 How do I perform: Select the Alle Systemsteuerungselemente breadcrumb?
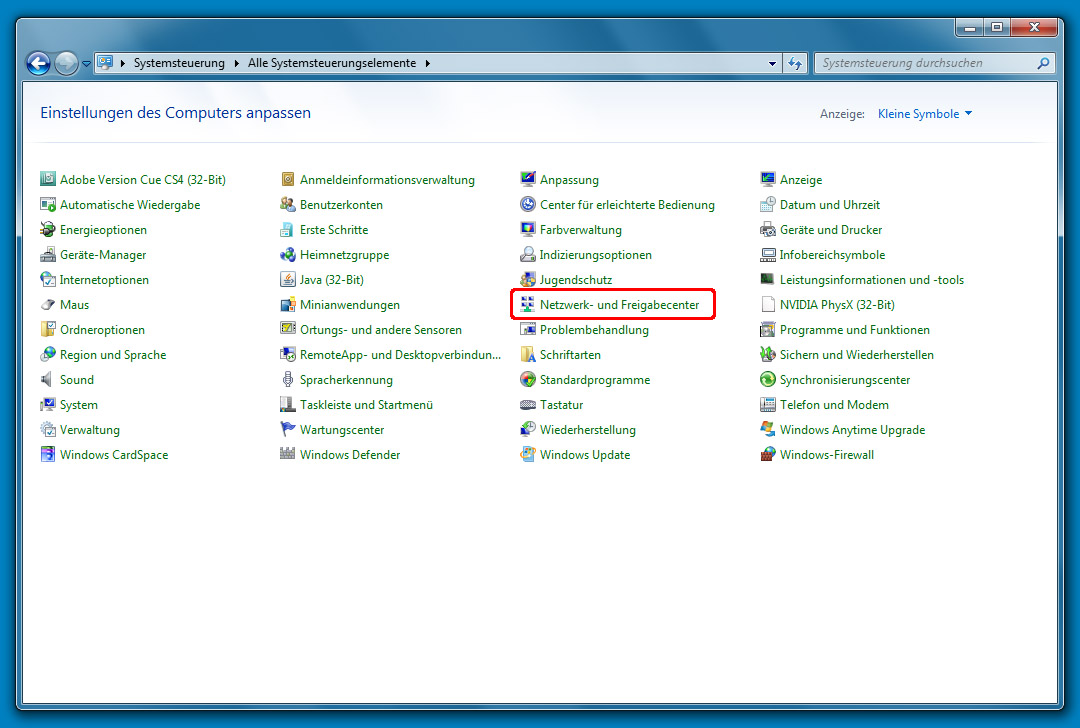[x=332, y=63]
